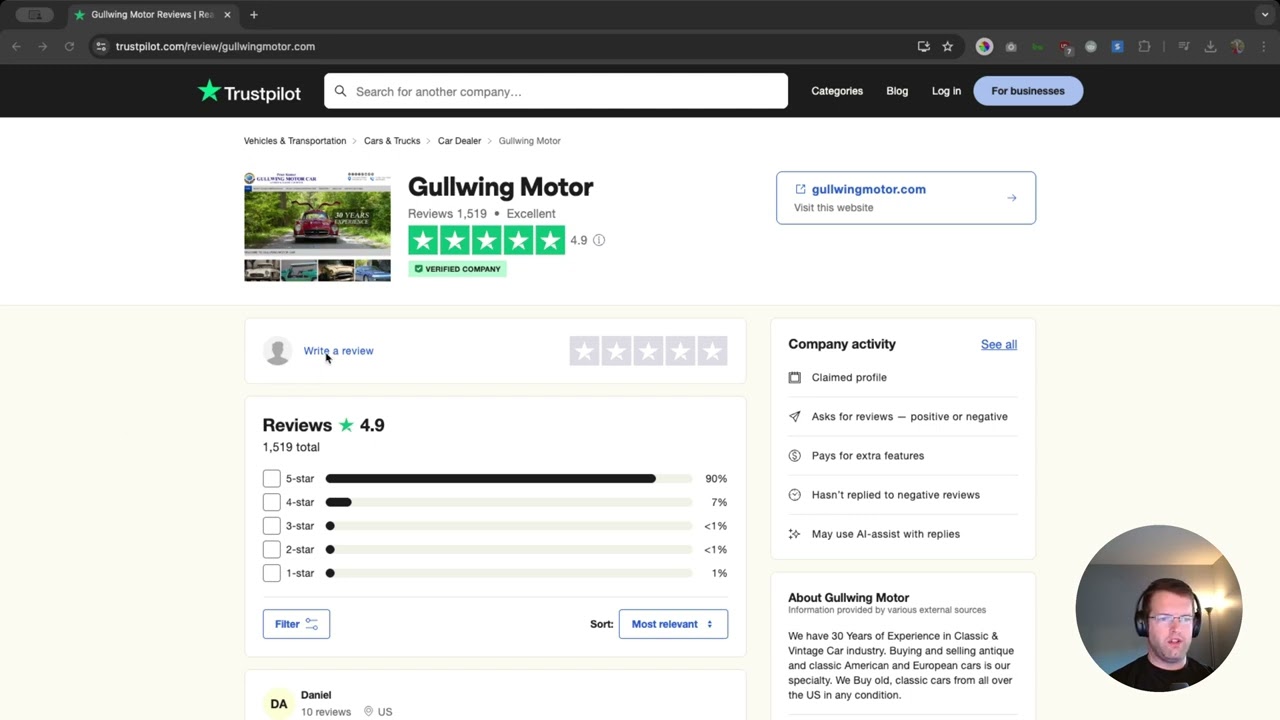Click the Trustpilot logo
Image resolution: width=1280 pixels, height=720 pixels.
(249, 92)
